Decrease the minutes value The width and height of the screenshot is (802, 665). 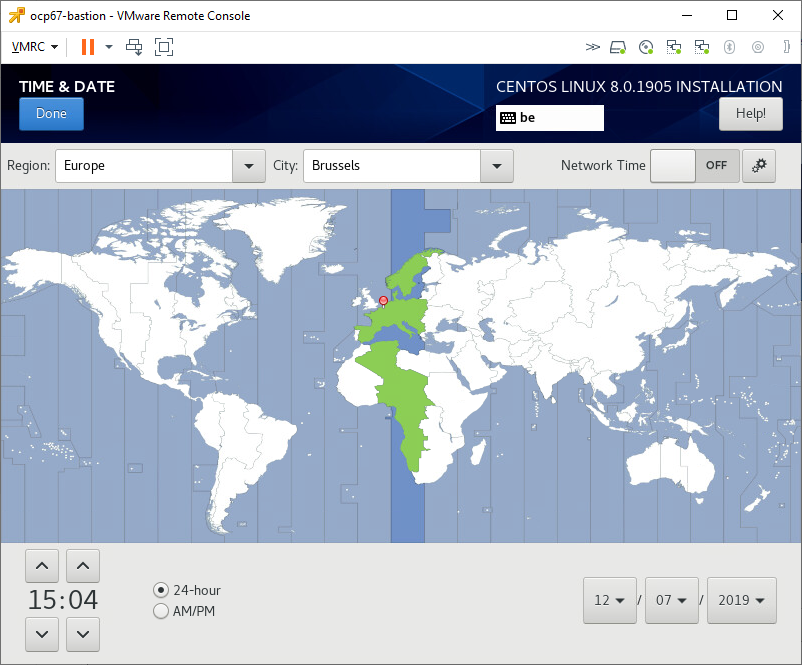pos(83,634)
